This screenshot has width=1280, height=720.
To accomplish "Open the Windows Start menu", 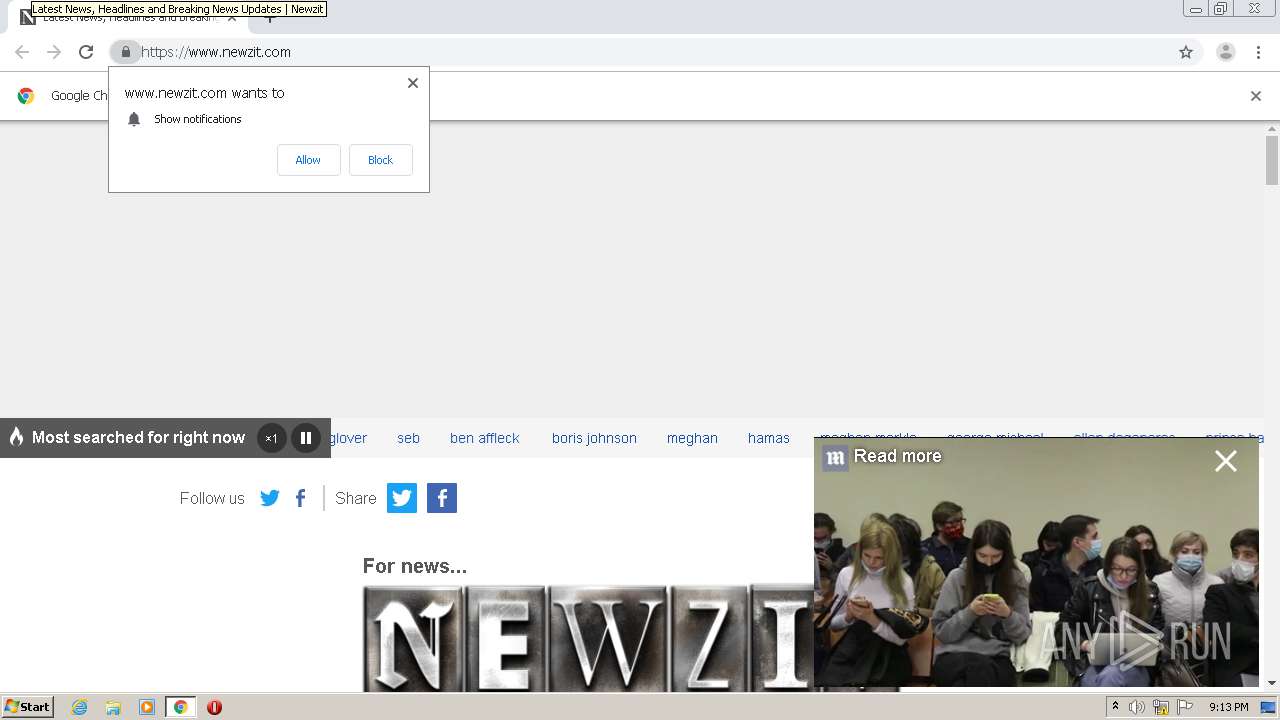I will point(28,707).
